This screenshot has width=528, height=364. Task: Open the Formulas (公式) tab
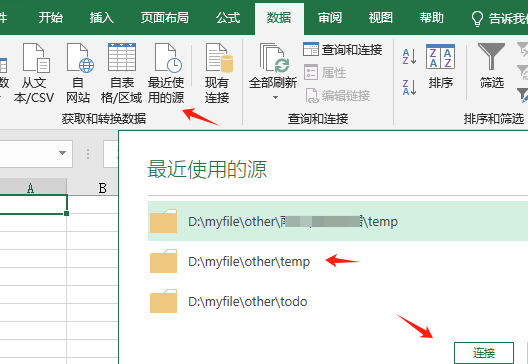228,18
